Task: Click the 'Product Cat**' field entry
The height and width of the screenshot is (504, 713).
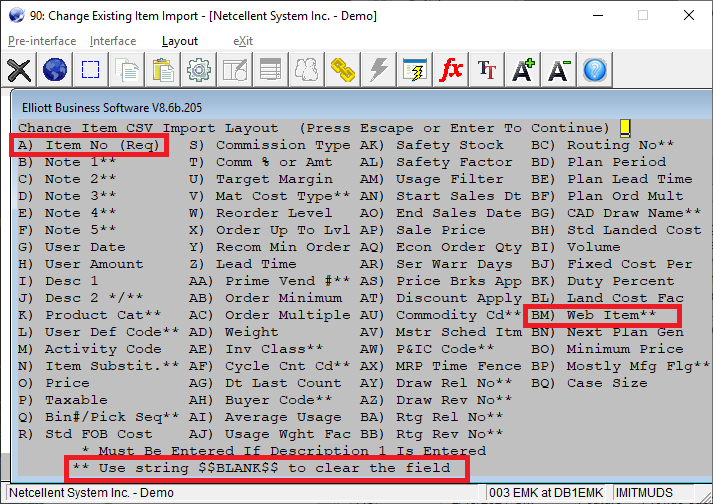Action: [90, 315]
